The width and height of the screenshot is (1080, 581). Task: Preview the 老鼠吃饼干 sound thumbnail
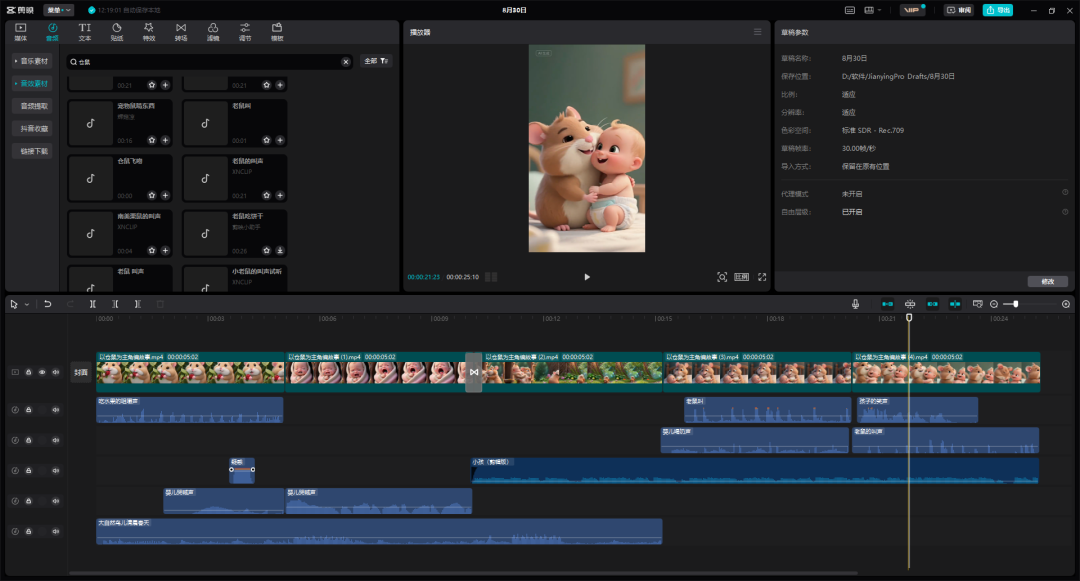point(205,233)
